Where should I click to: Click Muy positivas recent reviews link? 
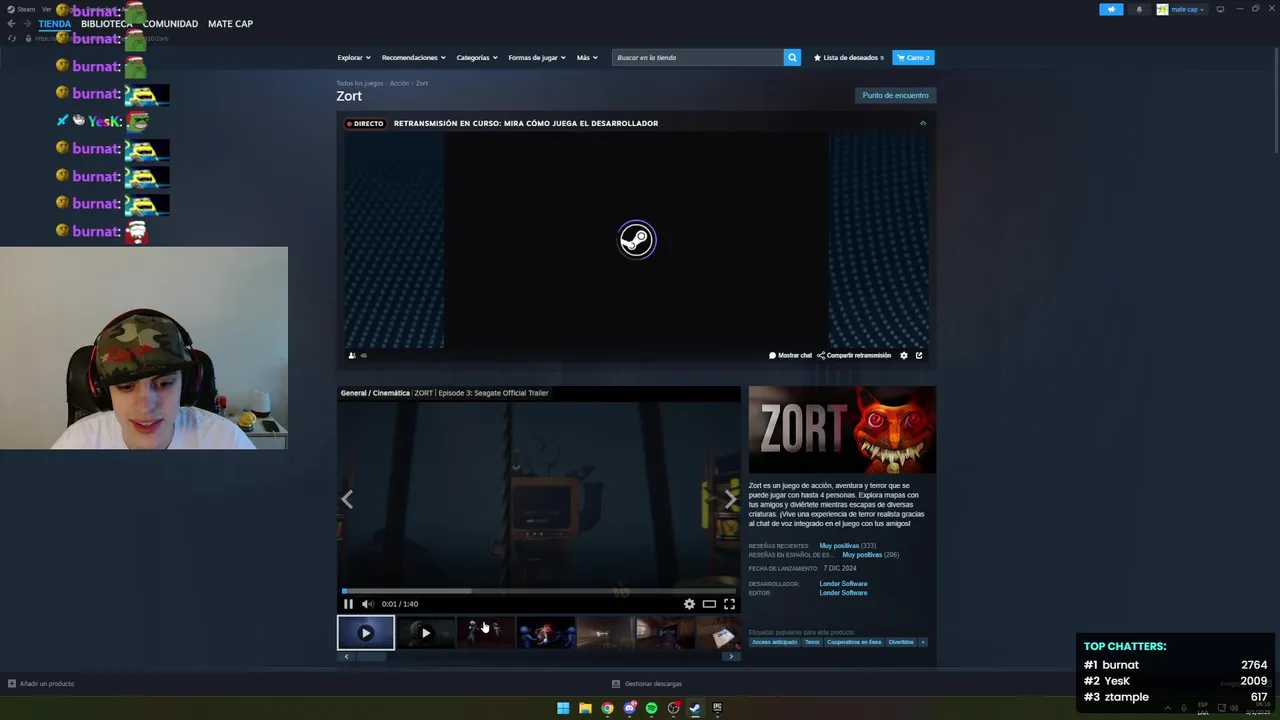click(x=839, y=546)
